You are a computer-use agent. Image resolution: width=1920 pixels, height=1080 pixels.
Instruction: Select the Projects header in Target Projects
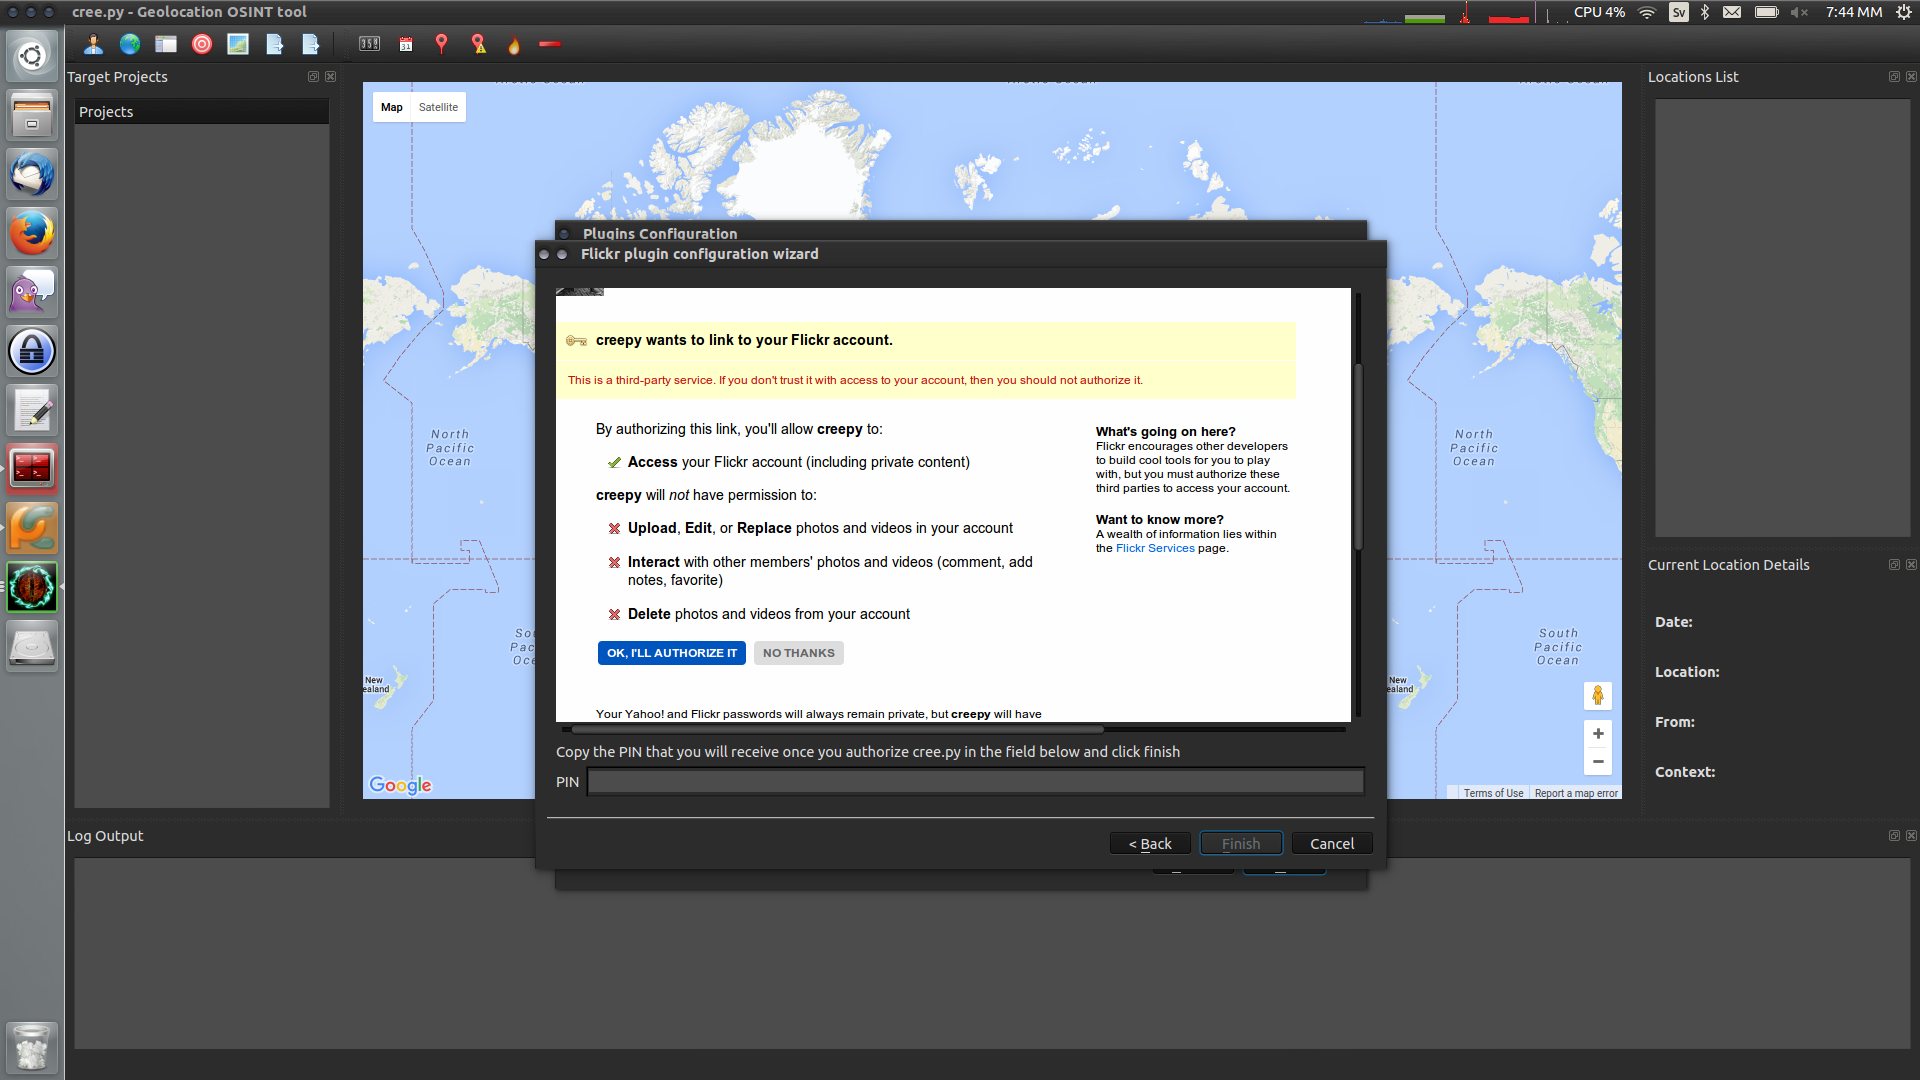coord(201,112)
